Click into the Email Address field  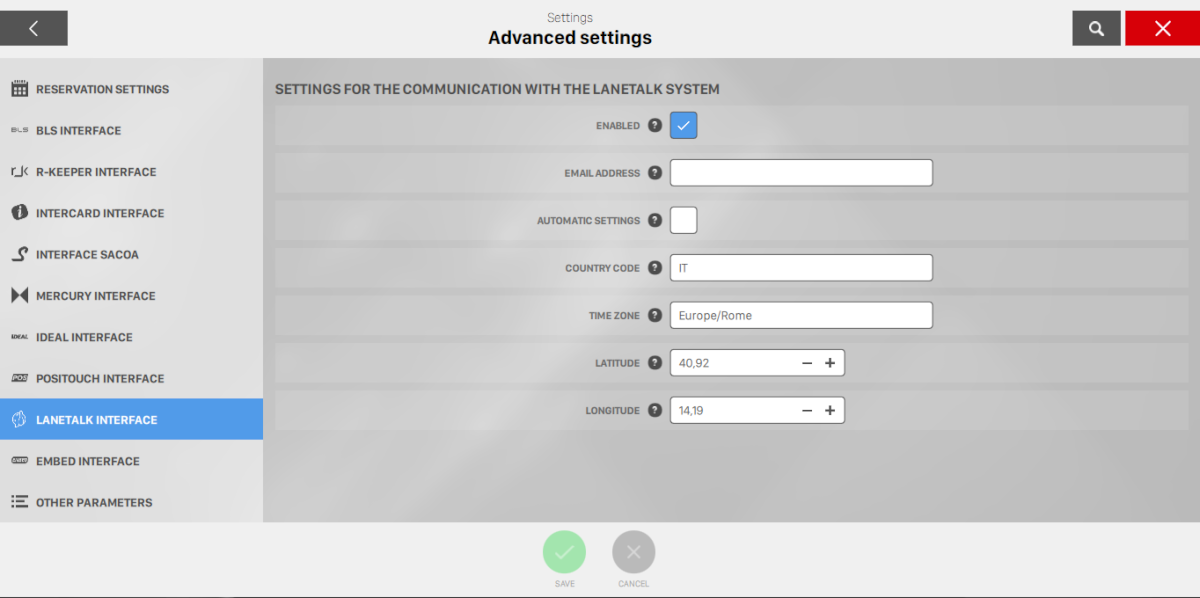pos(800,173)
